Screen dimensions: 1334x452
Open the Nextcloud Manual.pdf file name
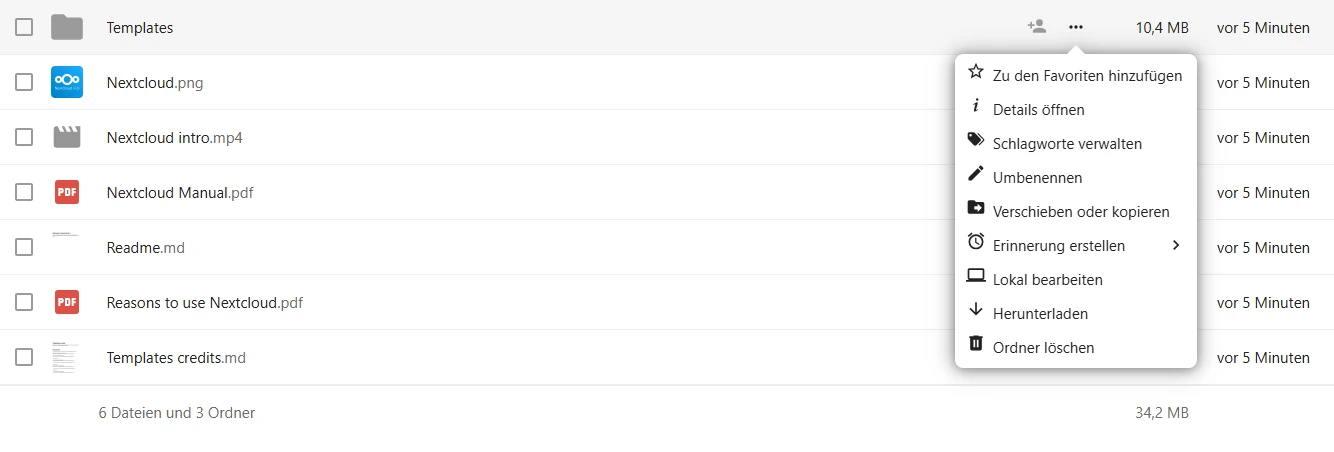(x=180, y=192)
